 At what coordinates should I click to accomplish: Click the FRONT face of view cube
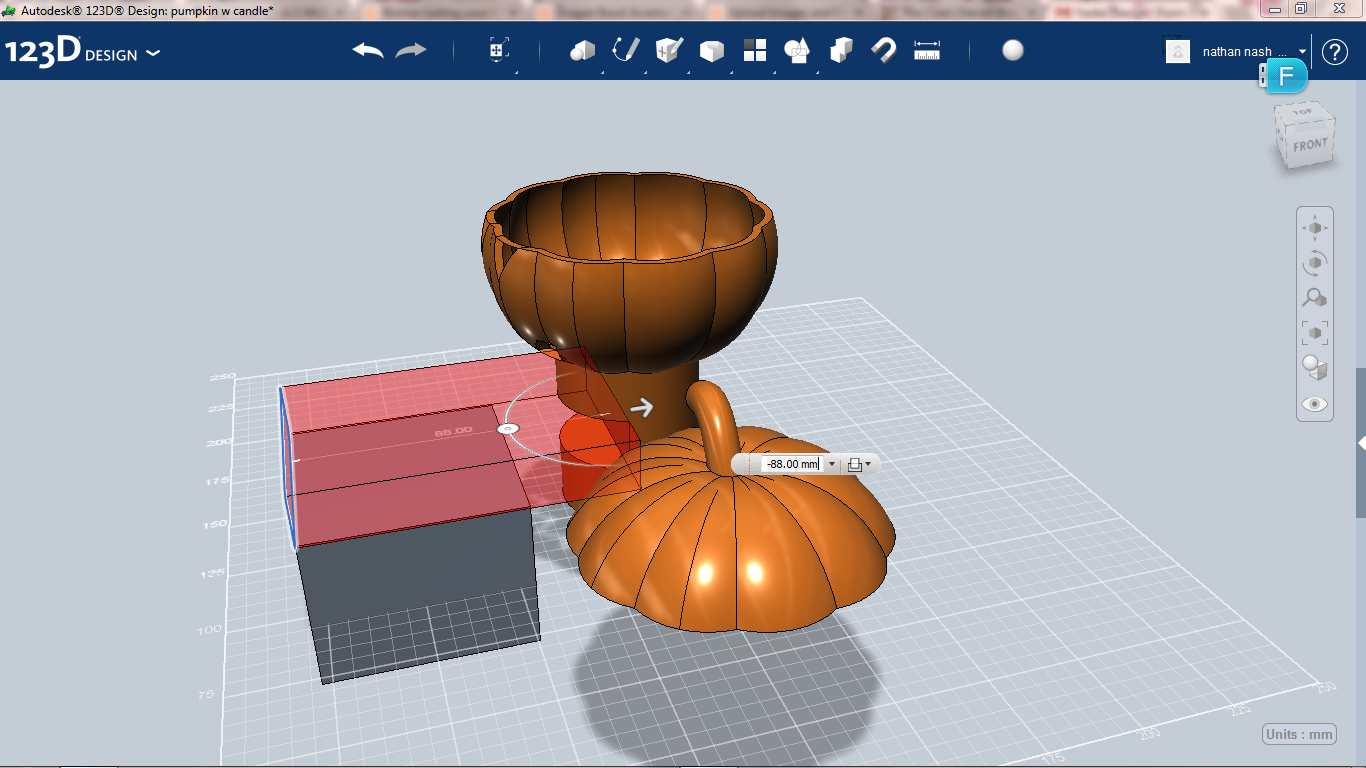[1310, 146]
